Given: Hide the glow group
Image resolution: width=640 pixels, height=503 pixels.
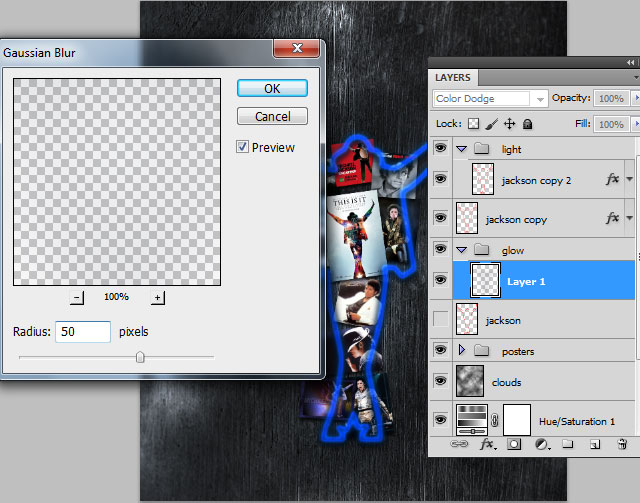Looking at the screenshot, I should (440, 249).
